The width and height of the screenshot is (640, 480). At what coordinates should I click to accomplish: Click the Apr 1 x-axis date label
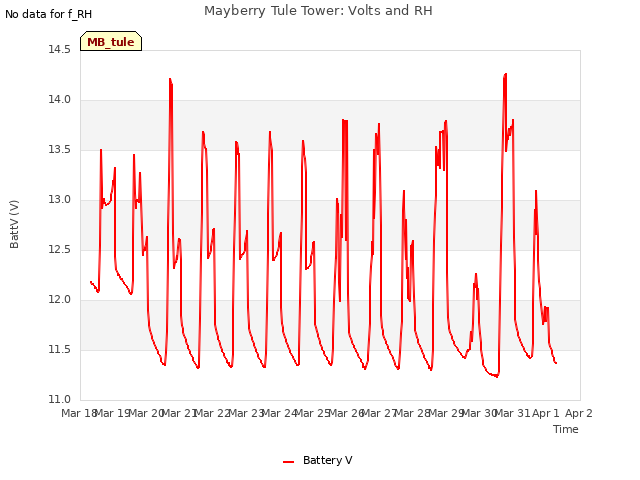tap(546, 413)
